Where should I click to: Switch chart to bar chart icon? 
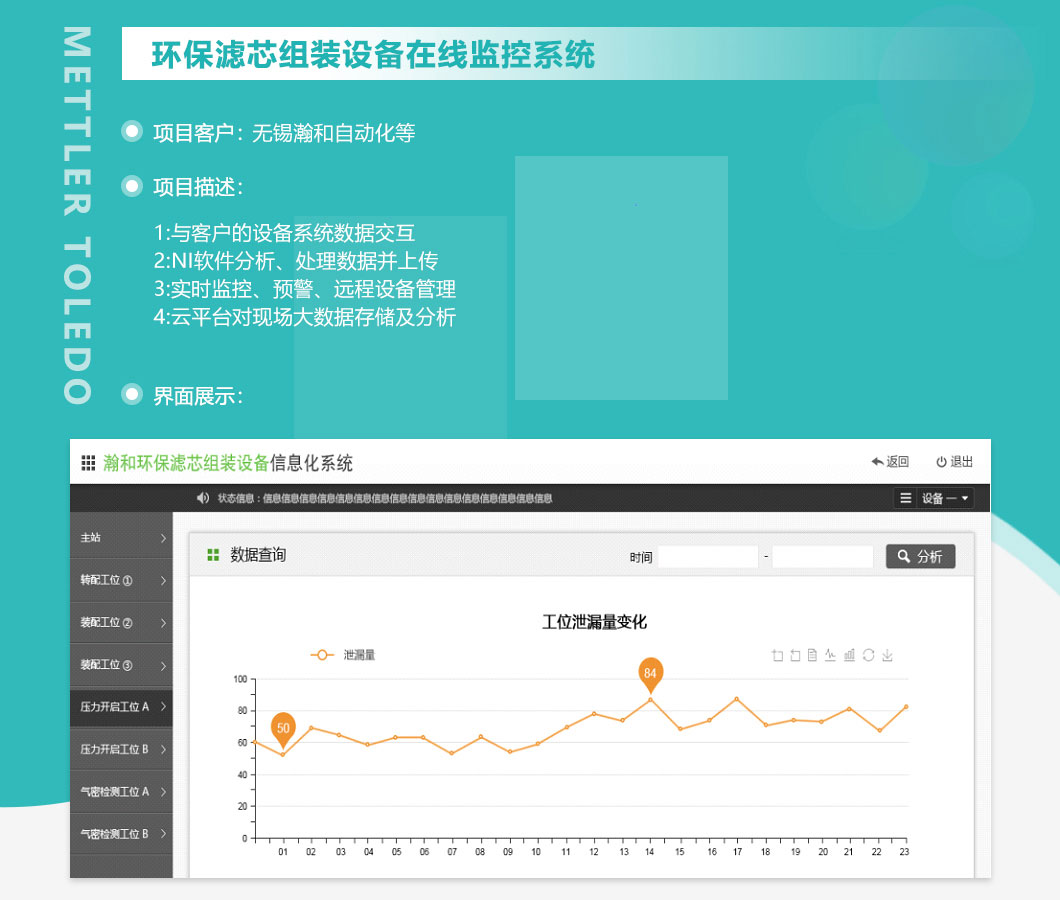pos(850,655)
